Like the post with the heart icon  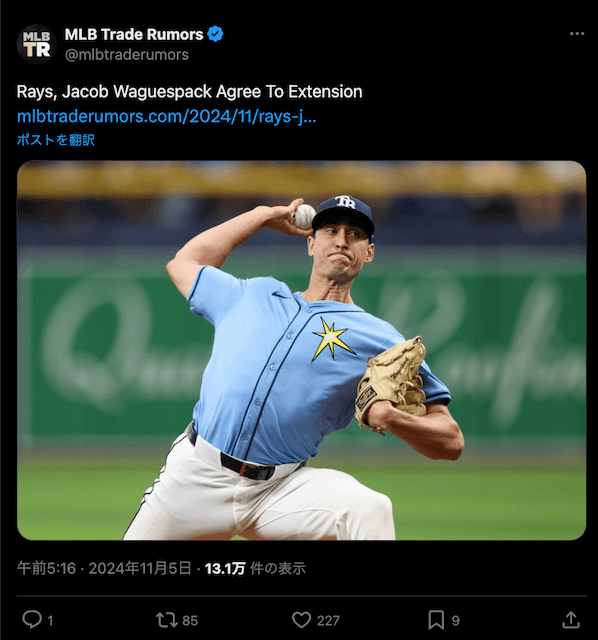pos(302,620)
